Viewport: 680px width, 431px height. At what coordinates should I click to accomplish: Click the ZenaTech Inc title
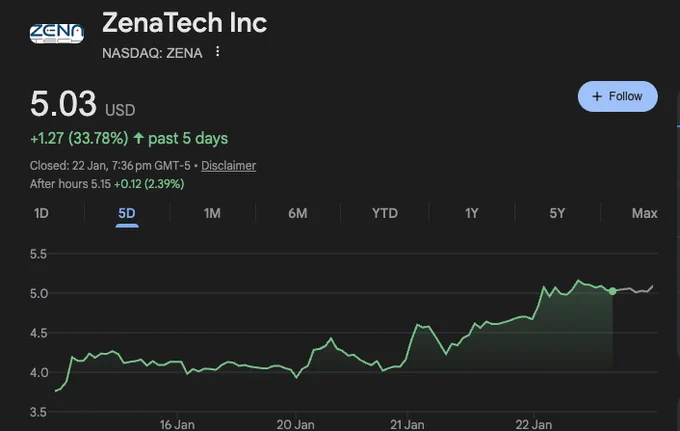[184, 23]
